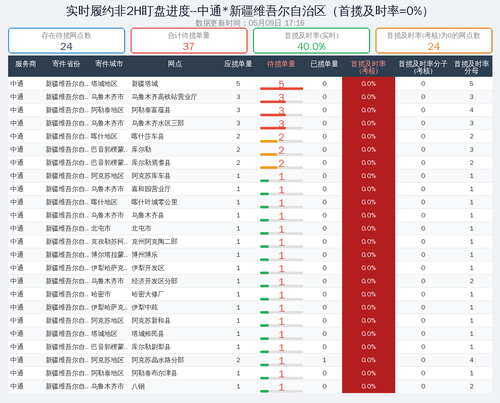
Task: Click 塔城地区 city in 新疆塔城 row
Action: coord(104,84)
